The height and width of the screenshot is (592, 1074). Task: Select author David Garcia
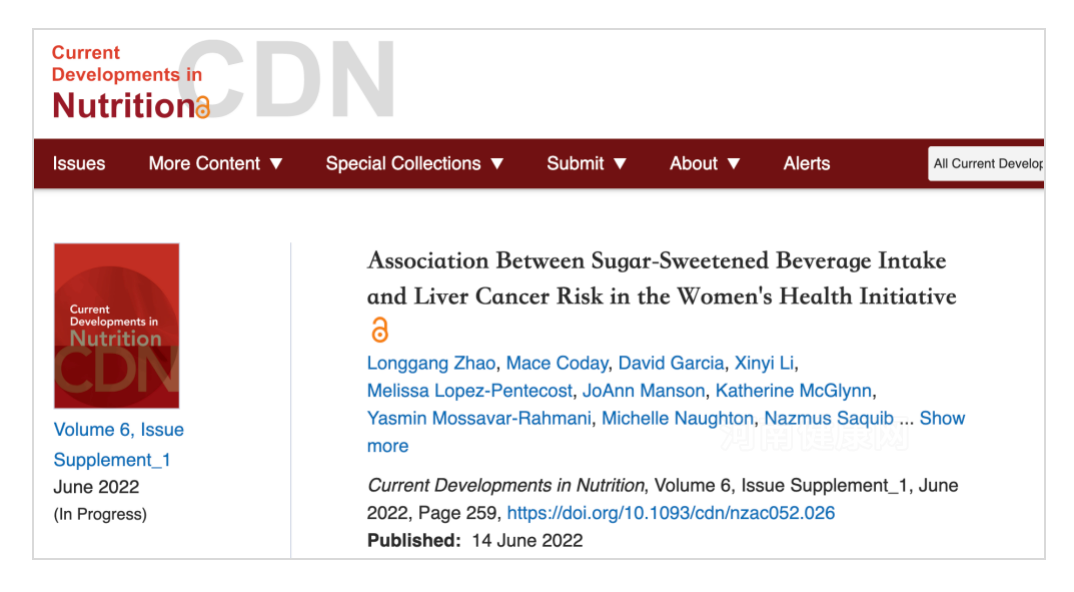pyautogui.click(x=670, y=363)
